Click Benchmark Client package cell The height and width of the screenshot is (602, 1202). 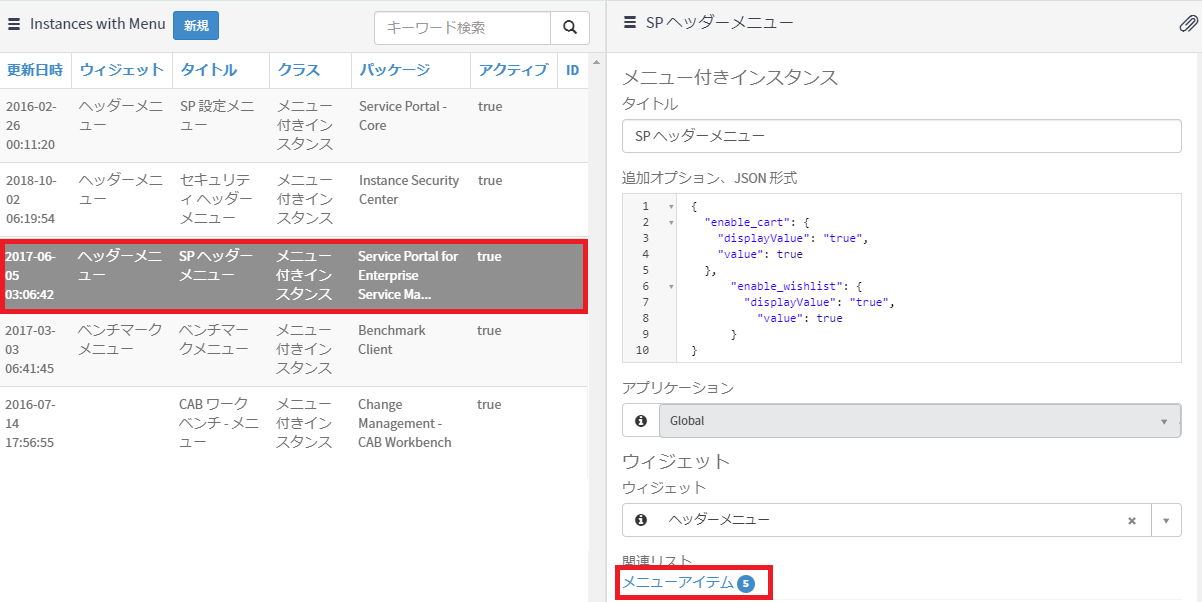[392, 340]
